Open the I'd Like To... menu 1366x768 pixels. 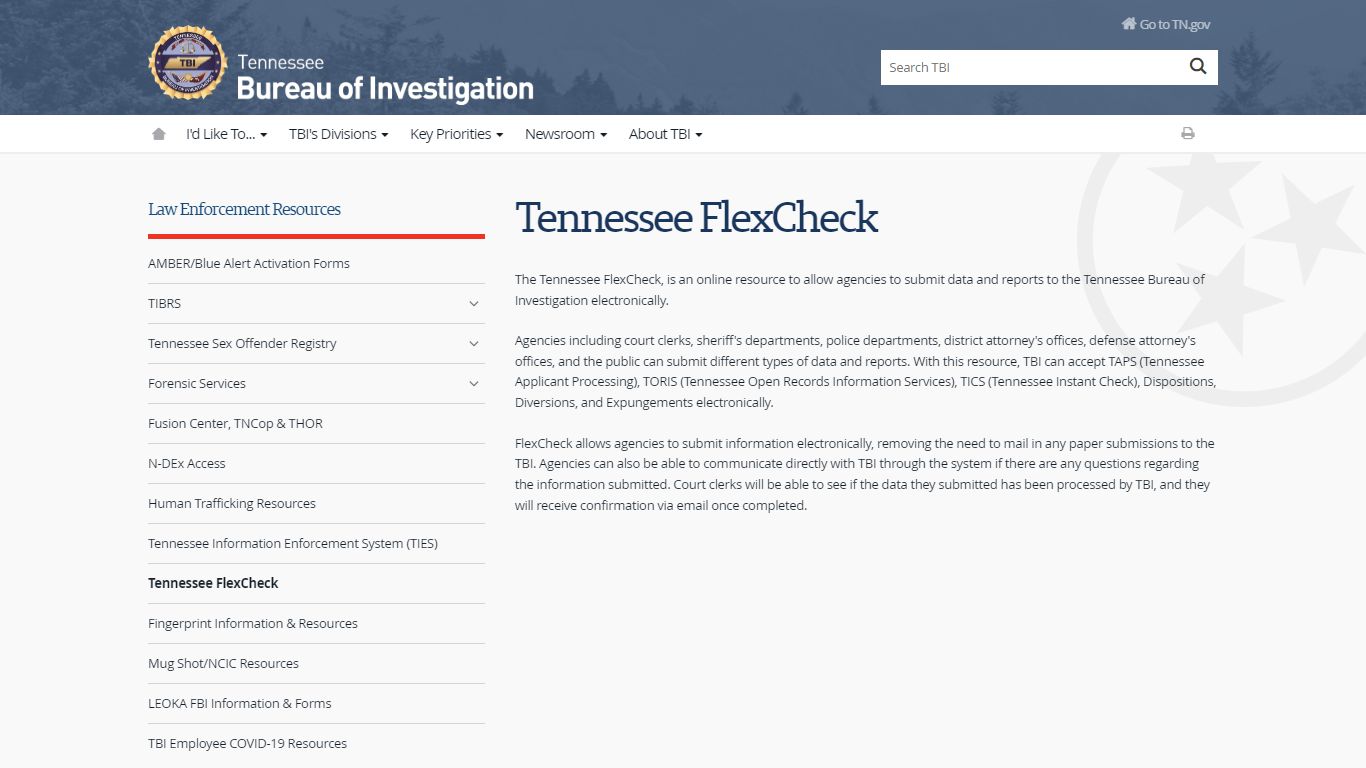(227, 134)
